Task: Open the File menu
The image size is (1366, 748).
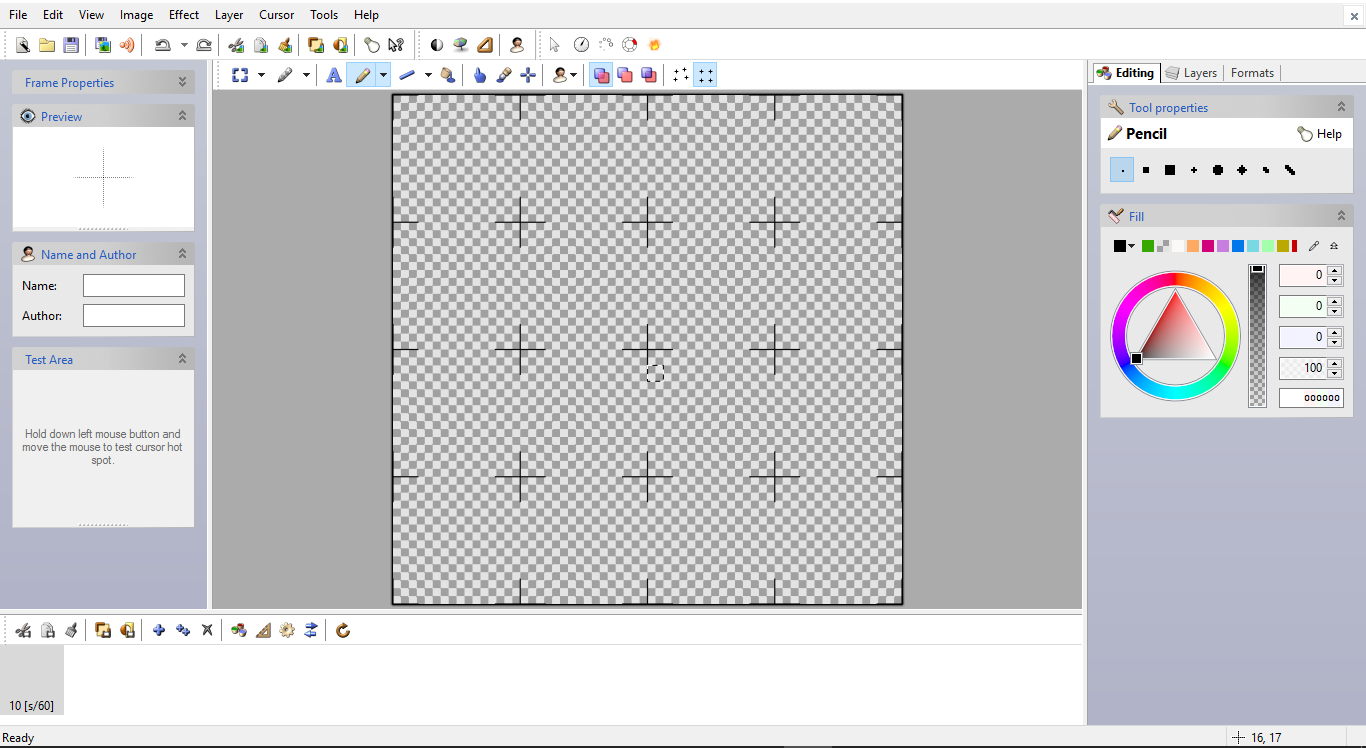Action: click(x=18, y=15)
